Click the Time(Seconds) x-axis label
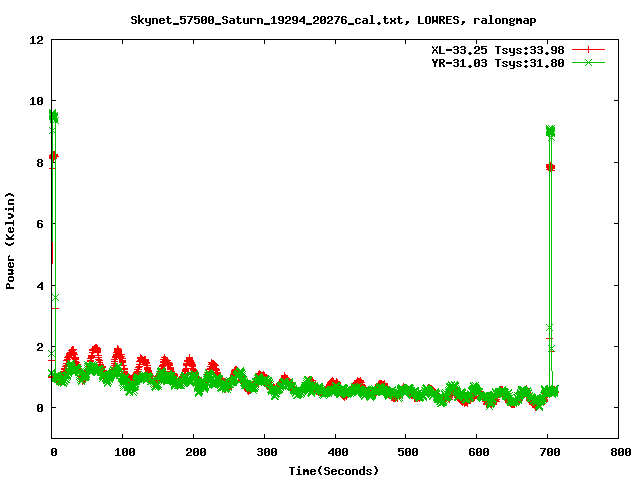This screenshot has height=480, width=640. click(x=334, y=471)
